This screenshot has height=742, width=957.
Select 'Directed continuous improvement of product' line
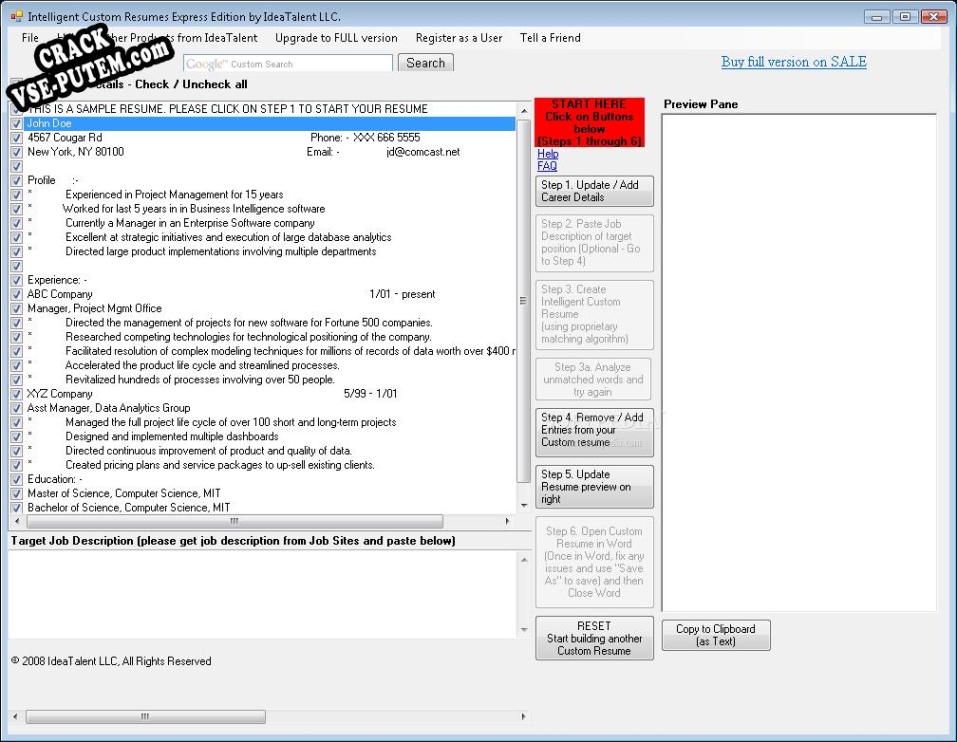(x=208, y=451)
